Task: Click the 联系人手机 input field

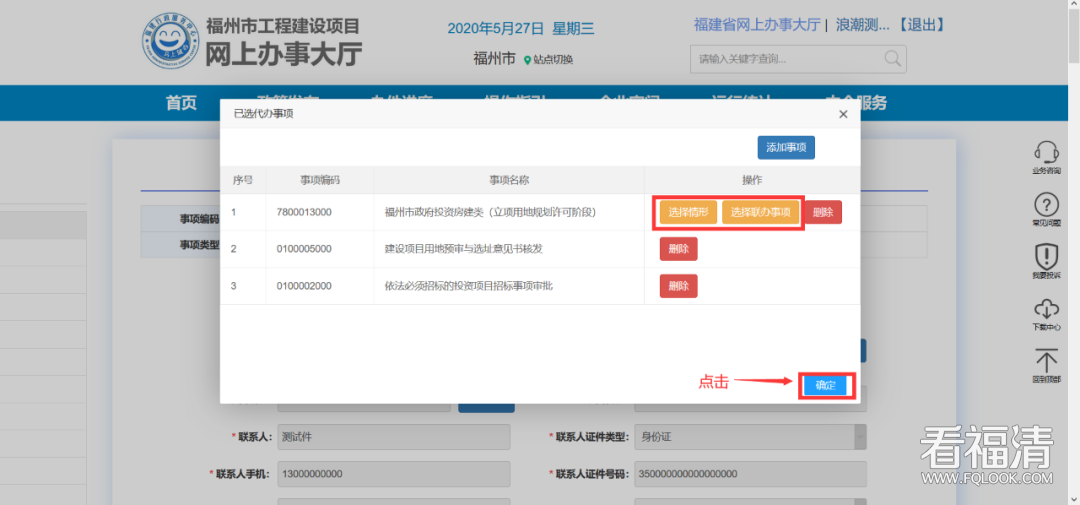Action: (394, 474)
